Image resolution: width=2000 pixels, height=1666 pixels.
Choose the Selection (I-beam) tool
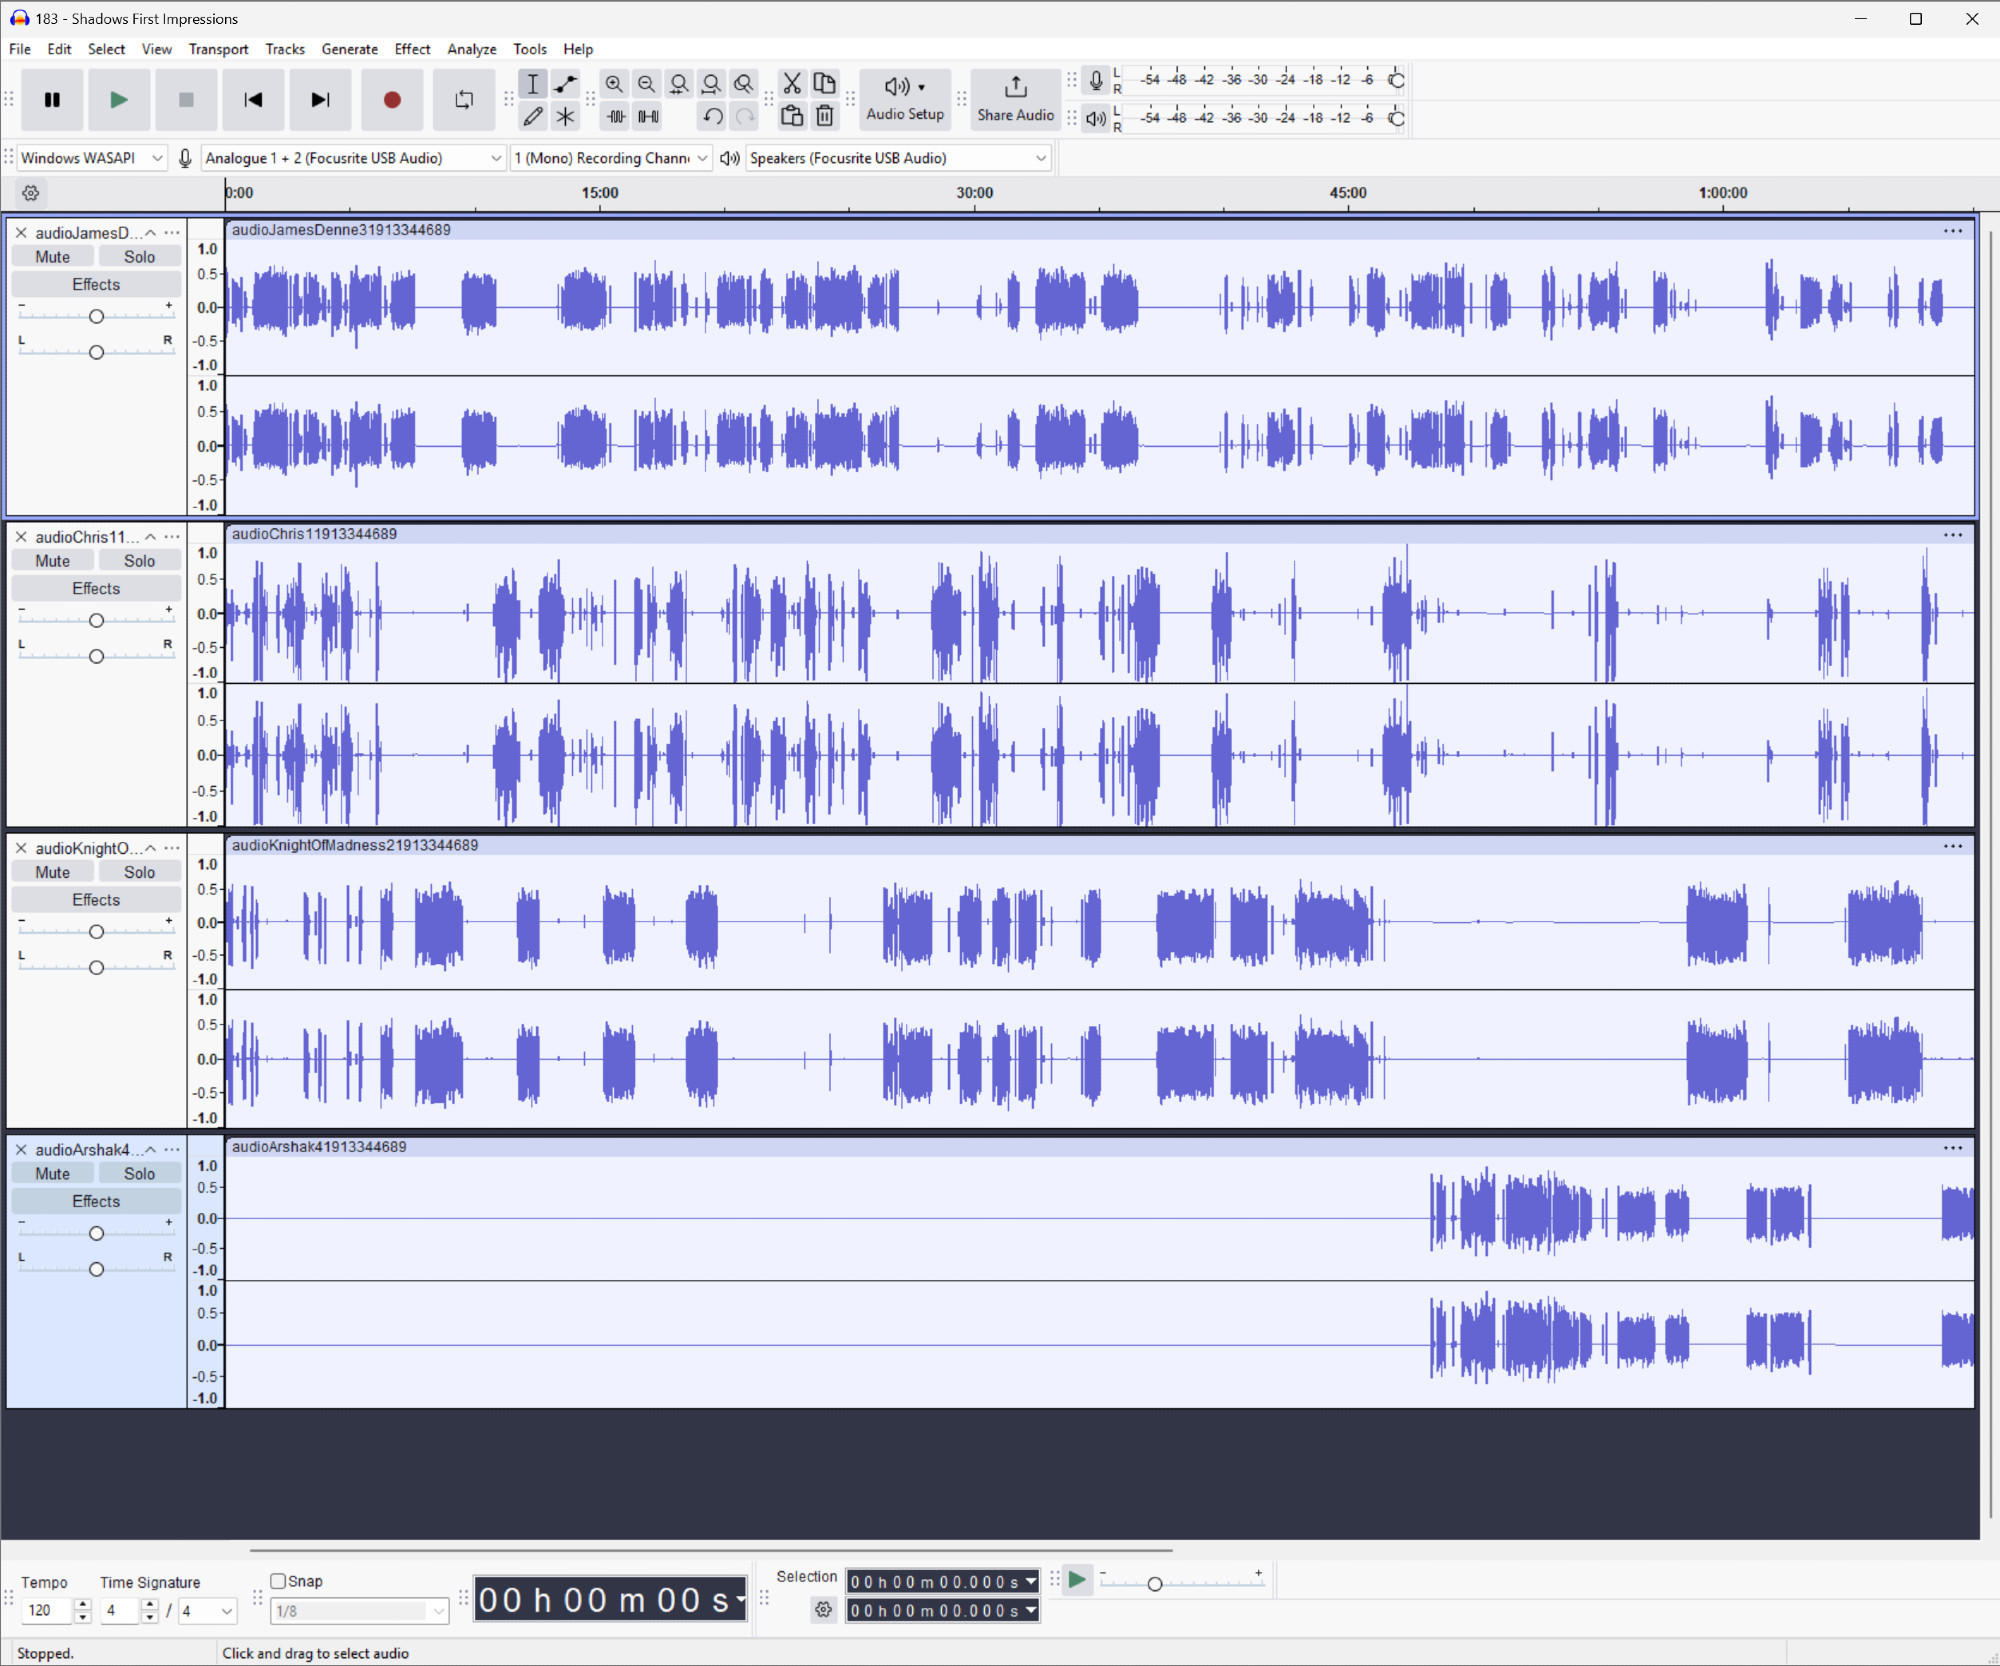coord(533,84)
